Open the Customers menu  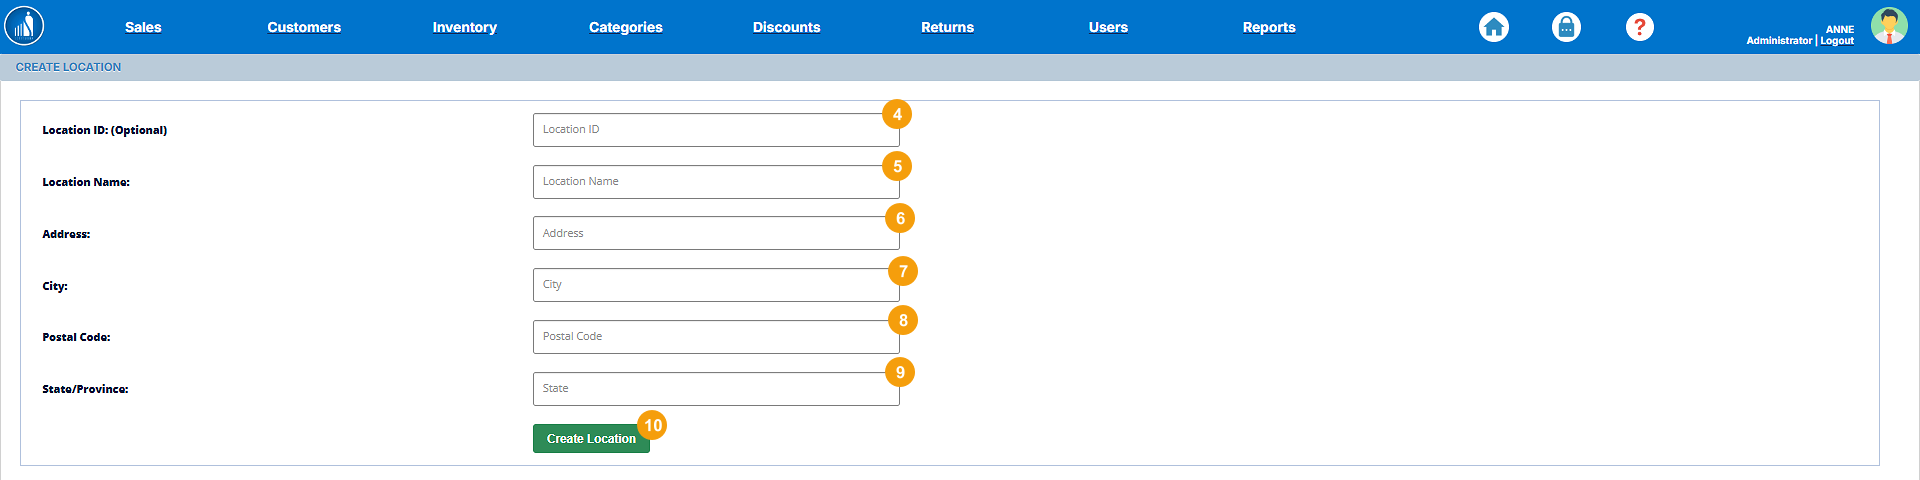point(304,27)
